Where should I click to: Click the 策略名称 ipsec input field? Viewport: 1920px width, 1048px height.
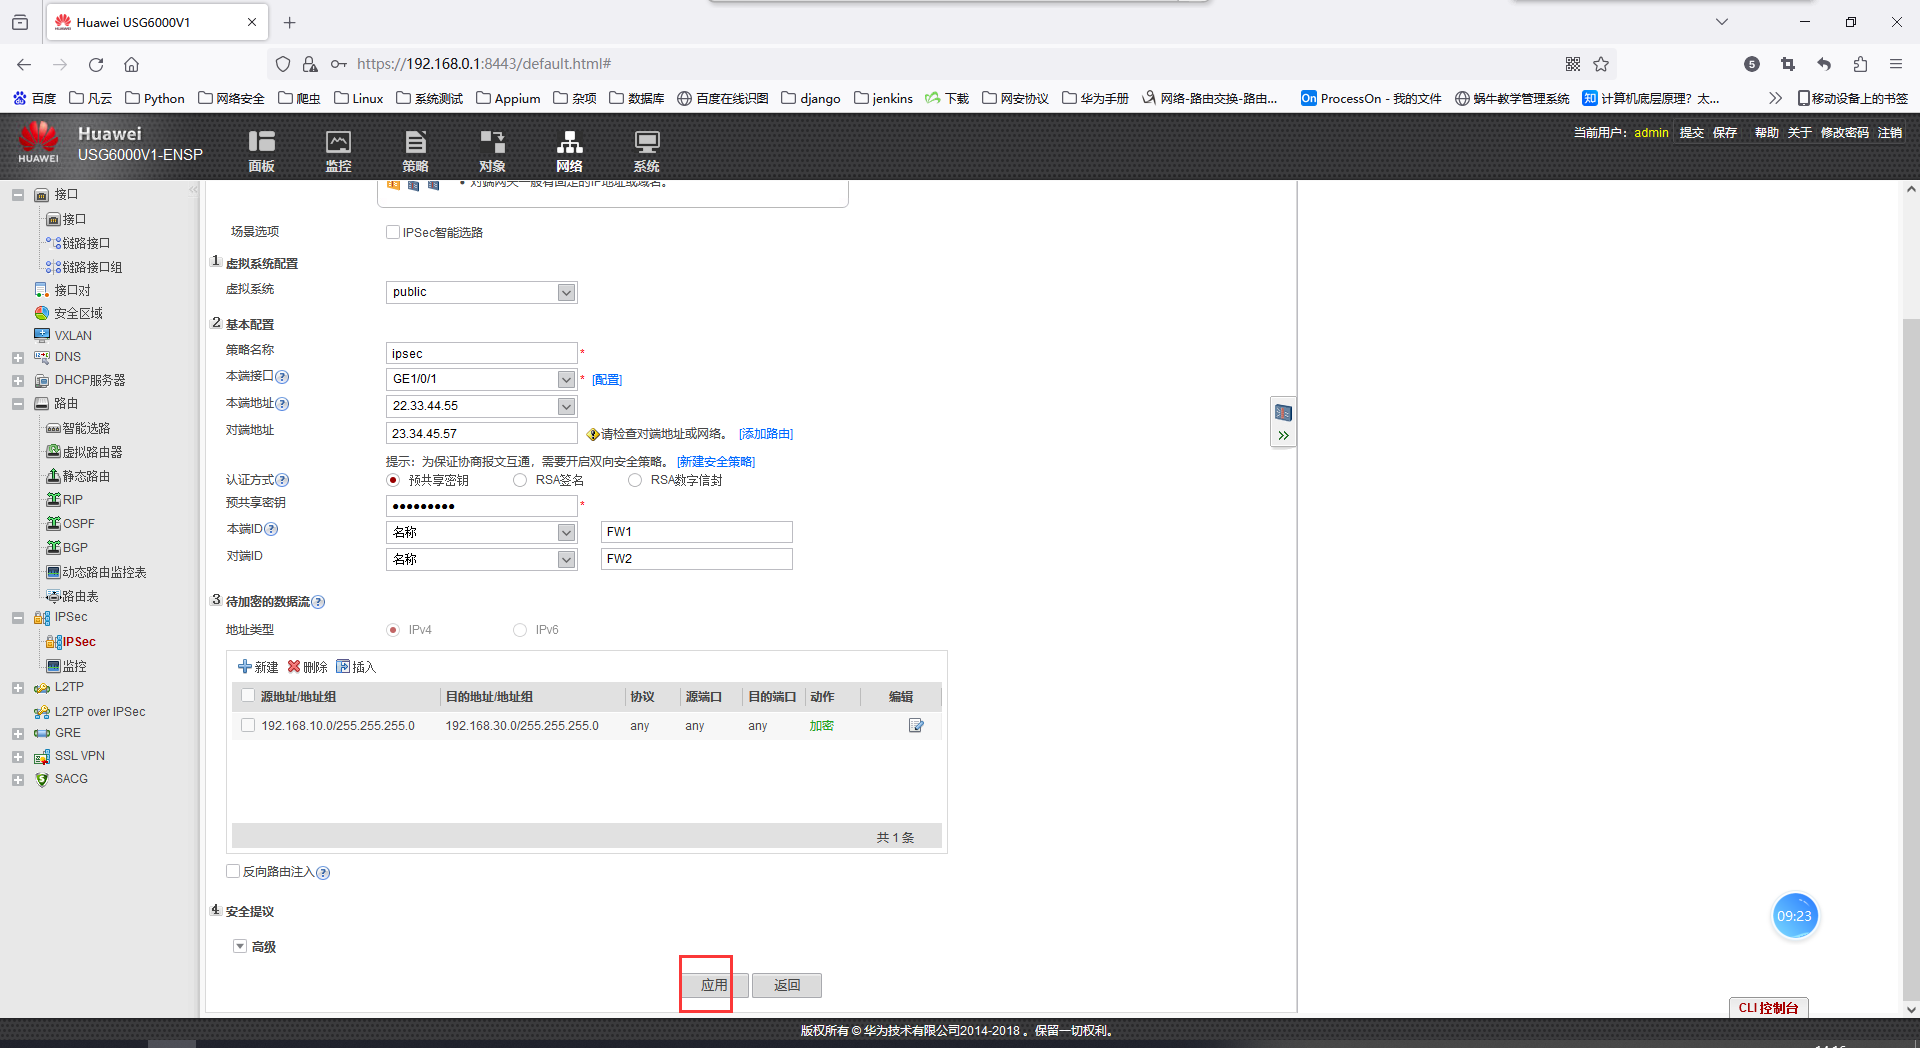pyautogui.click(x=481, y=353)
